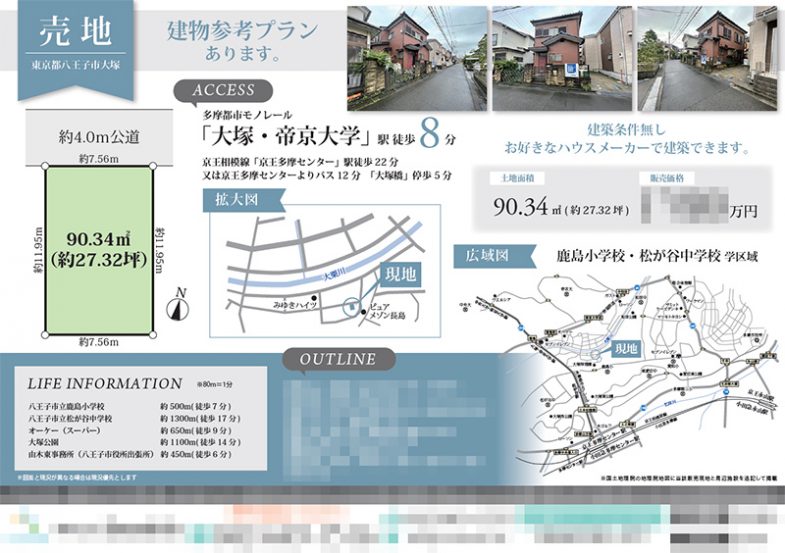Click the 現地 marker on the wide-area map

tap(626, 348)
